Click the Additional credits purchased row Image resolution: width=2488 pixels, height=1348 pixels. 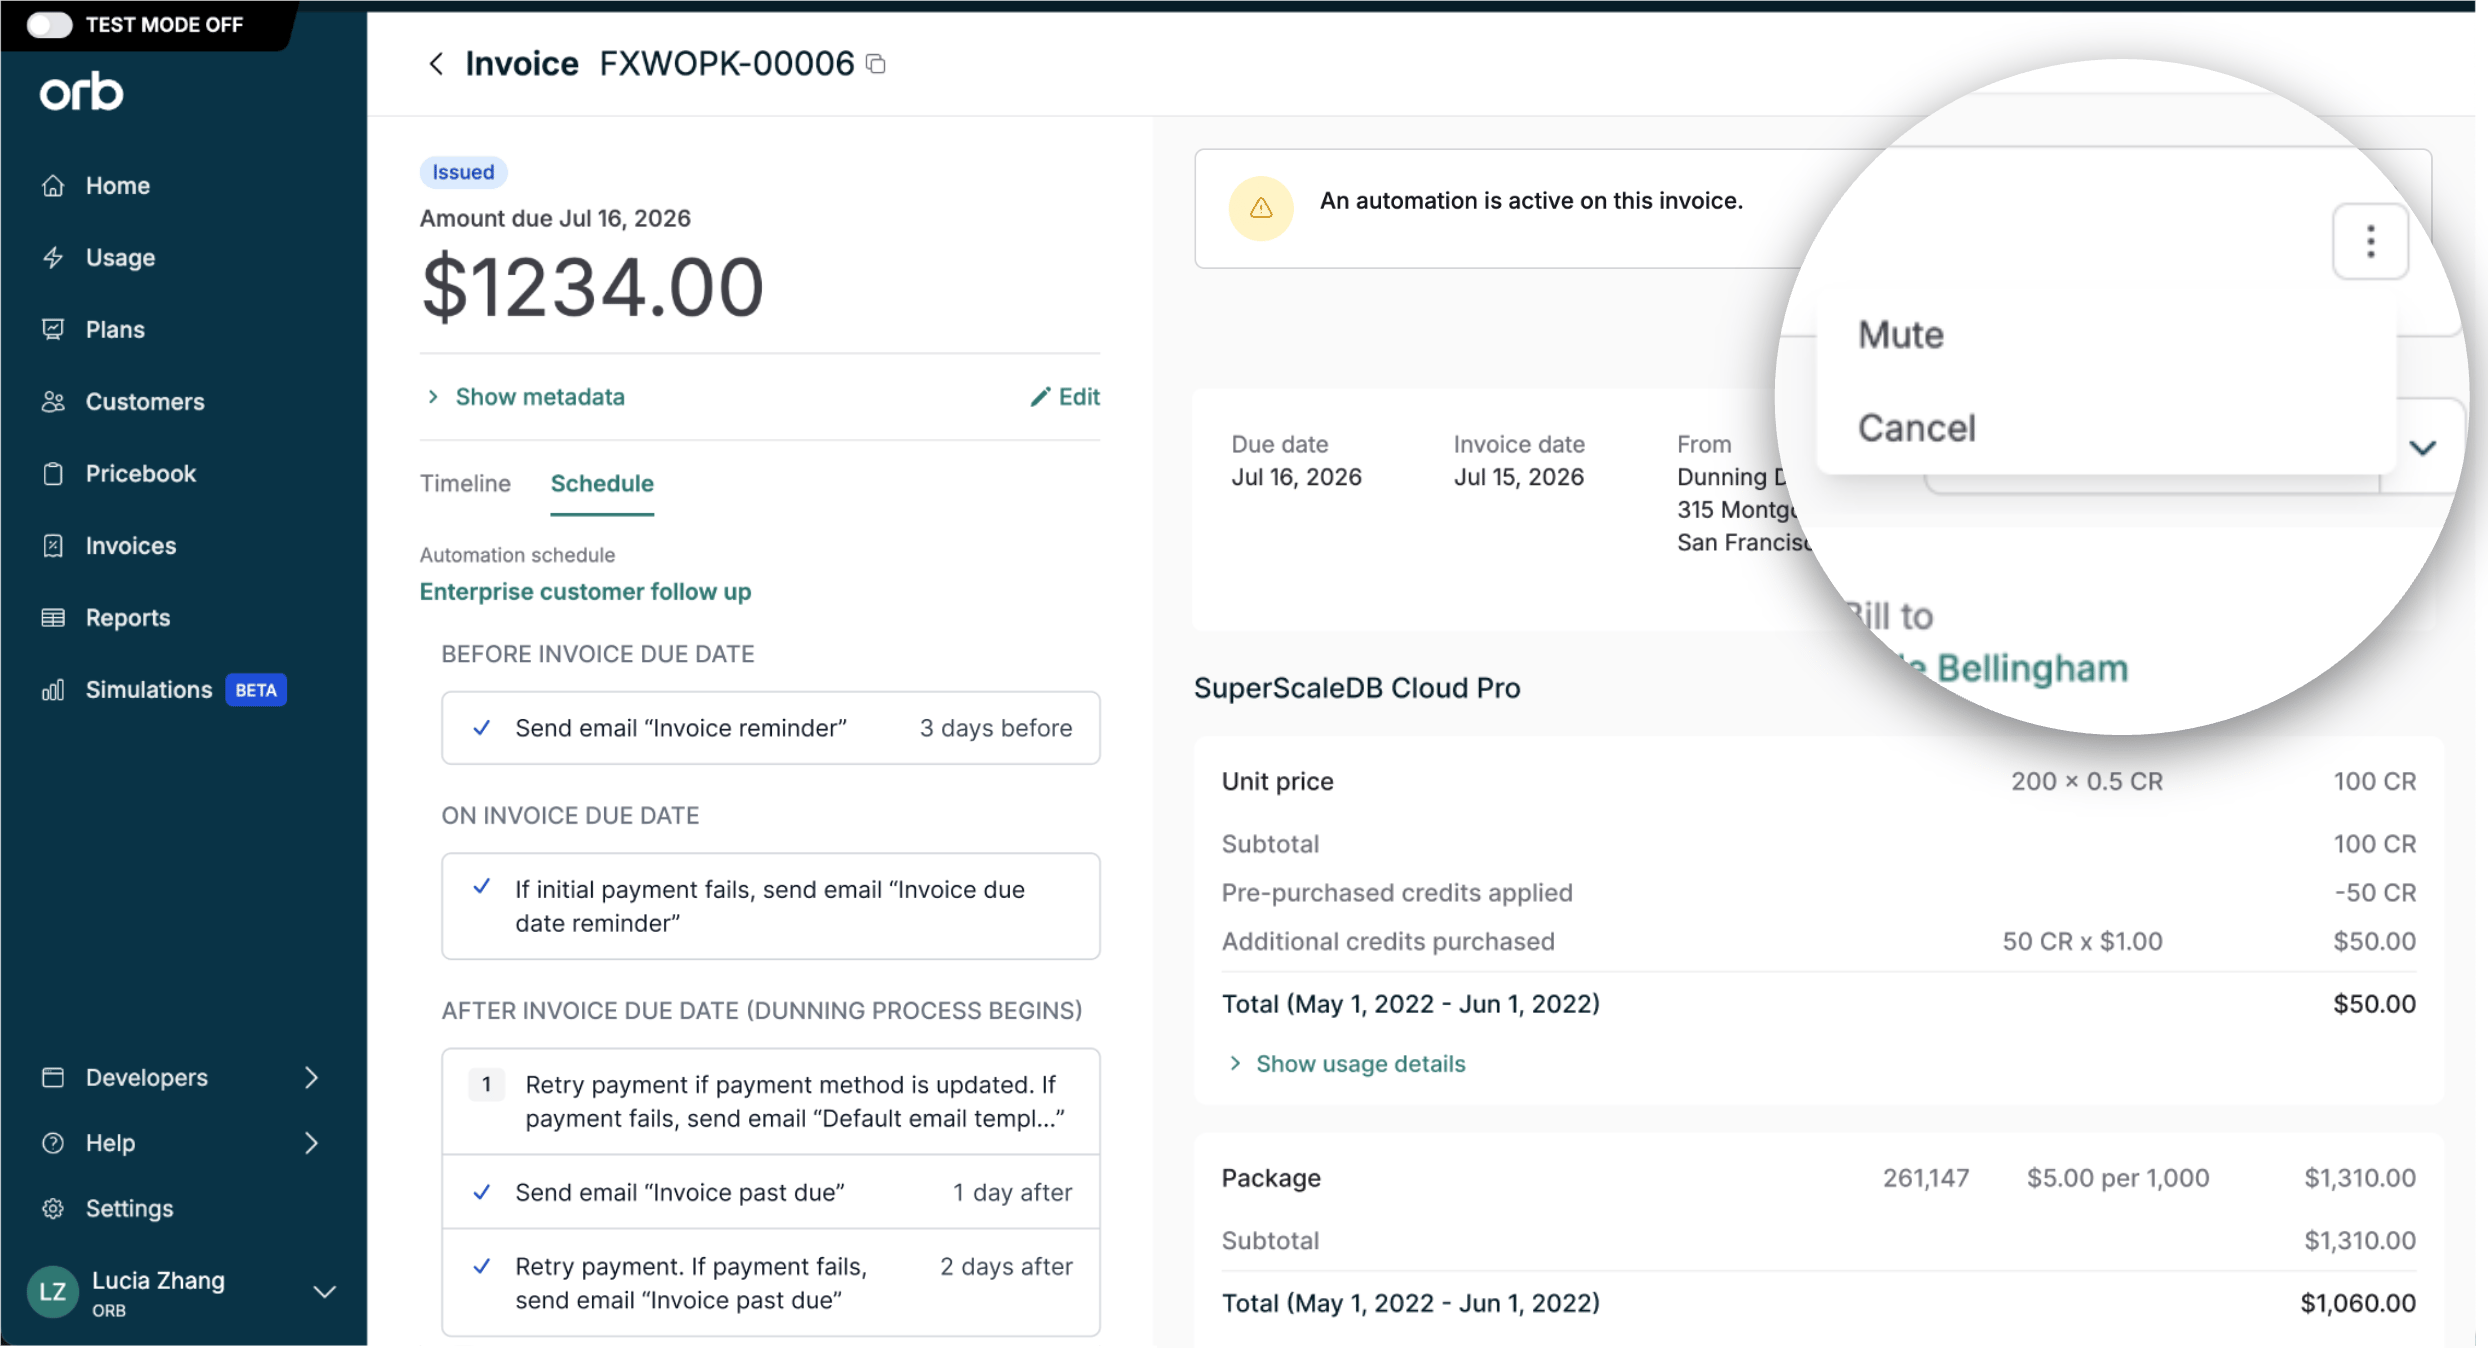point(1819,941)
